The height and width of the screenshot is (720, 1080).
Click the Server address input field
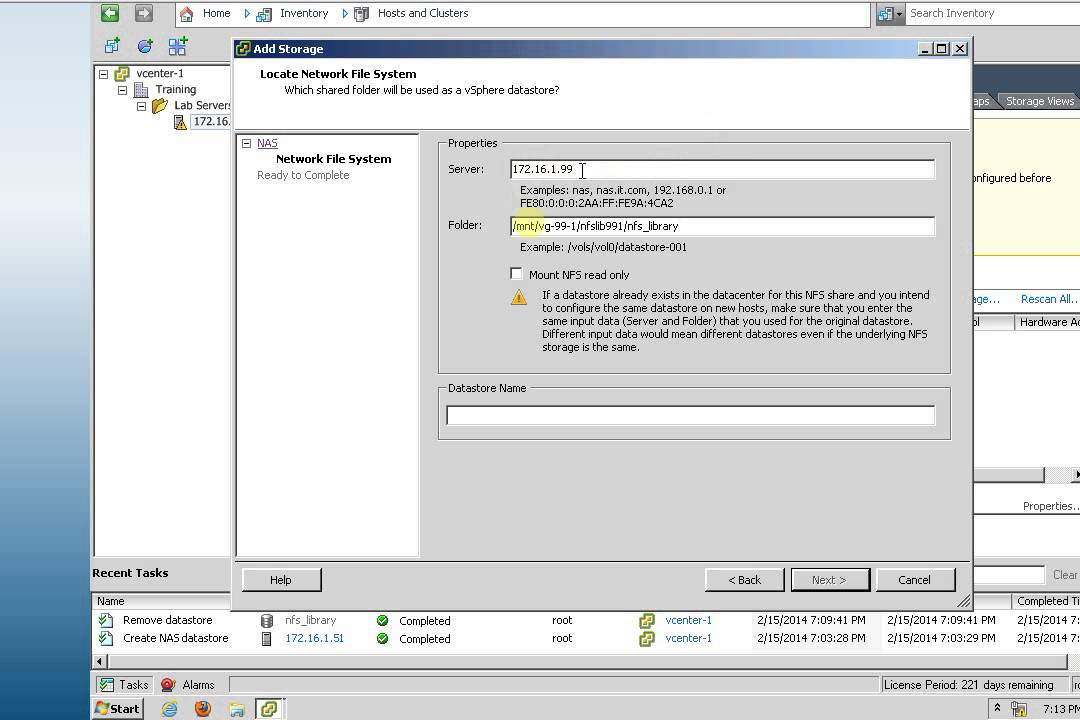coord(723,169)
